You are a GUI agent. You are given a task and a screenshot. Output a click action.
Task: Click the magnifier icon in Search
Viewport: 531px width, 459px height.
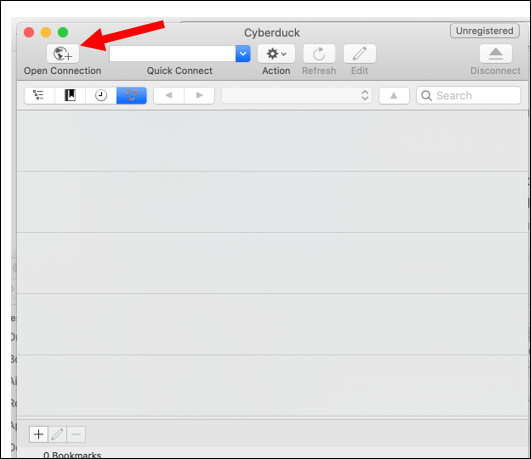426,96
